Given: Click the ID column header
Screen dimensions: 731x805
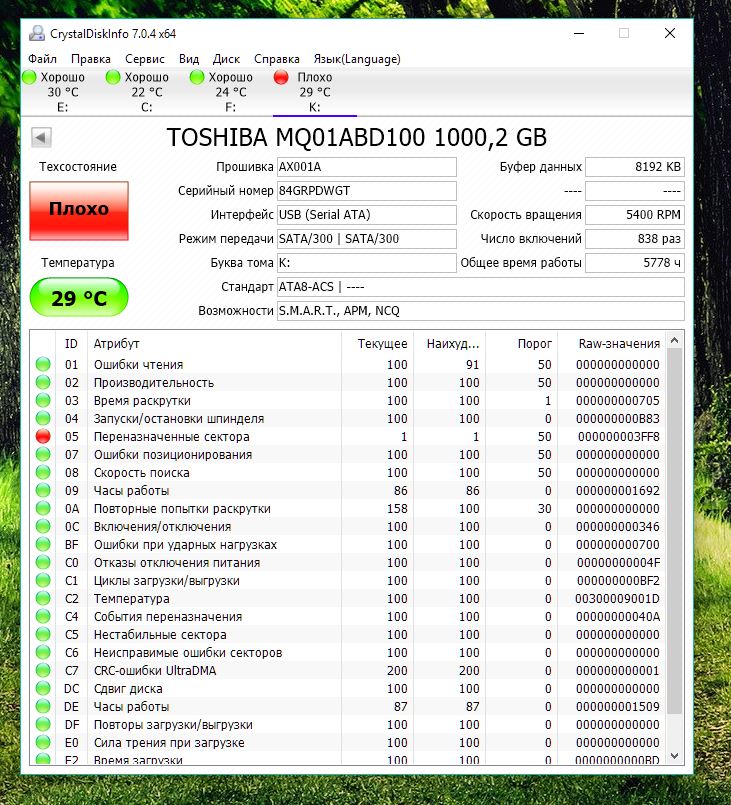Looking at the screenshot, I should click(71, 343).
